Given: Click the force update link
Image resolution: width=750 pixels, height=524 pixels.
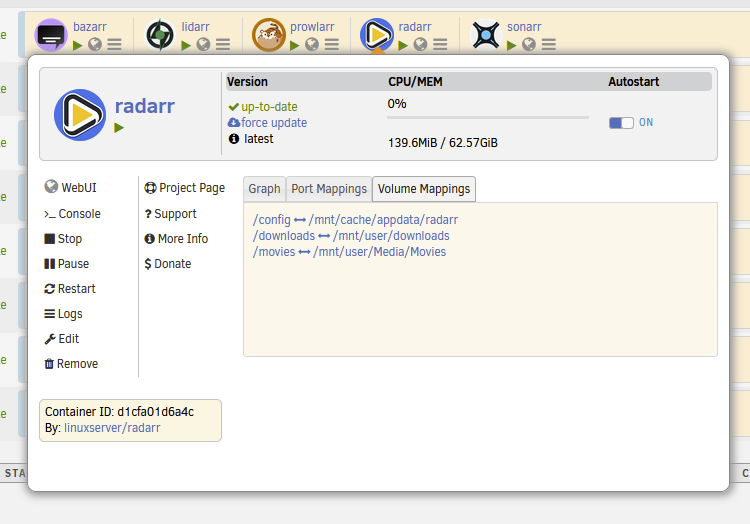Looking at the screenshot, I should [274, 123].
